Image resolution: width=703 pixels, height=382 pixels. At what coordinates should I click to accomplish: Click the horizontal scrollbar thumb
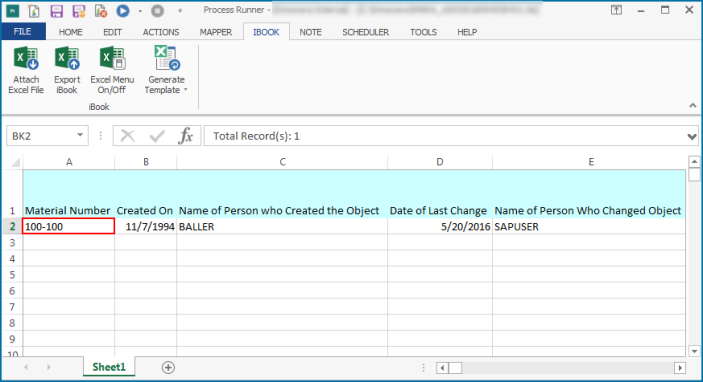click(x=455, y=368)
